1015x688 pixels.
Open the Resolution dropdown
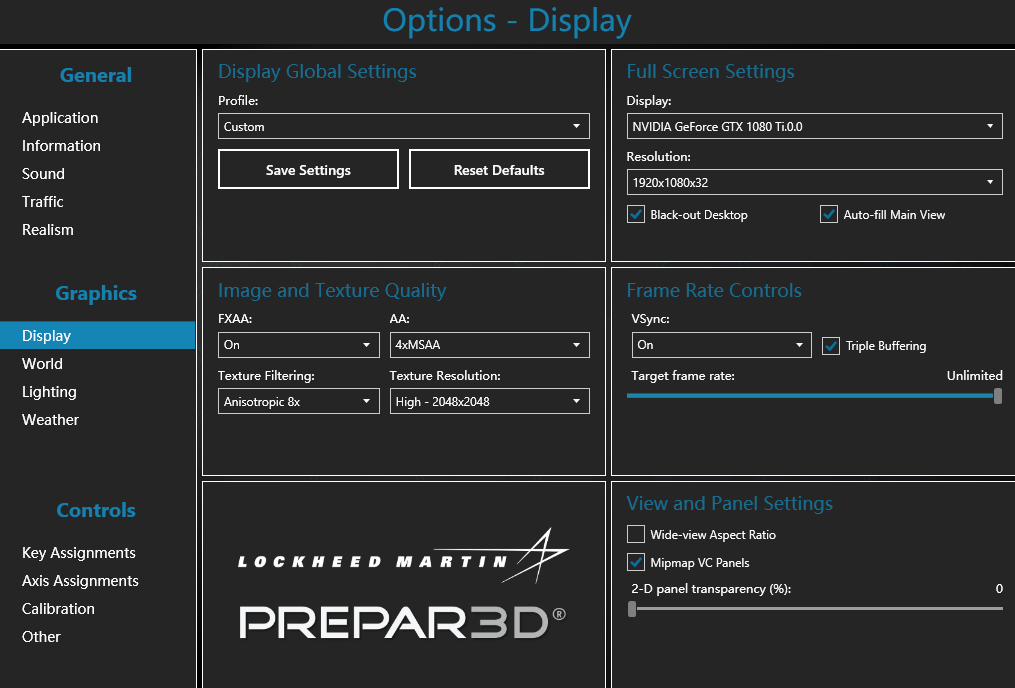click(814, 182)
